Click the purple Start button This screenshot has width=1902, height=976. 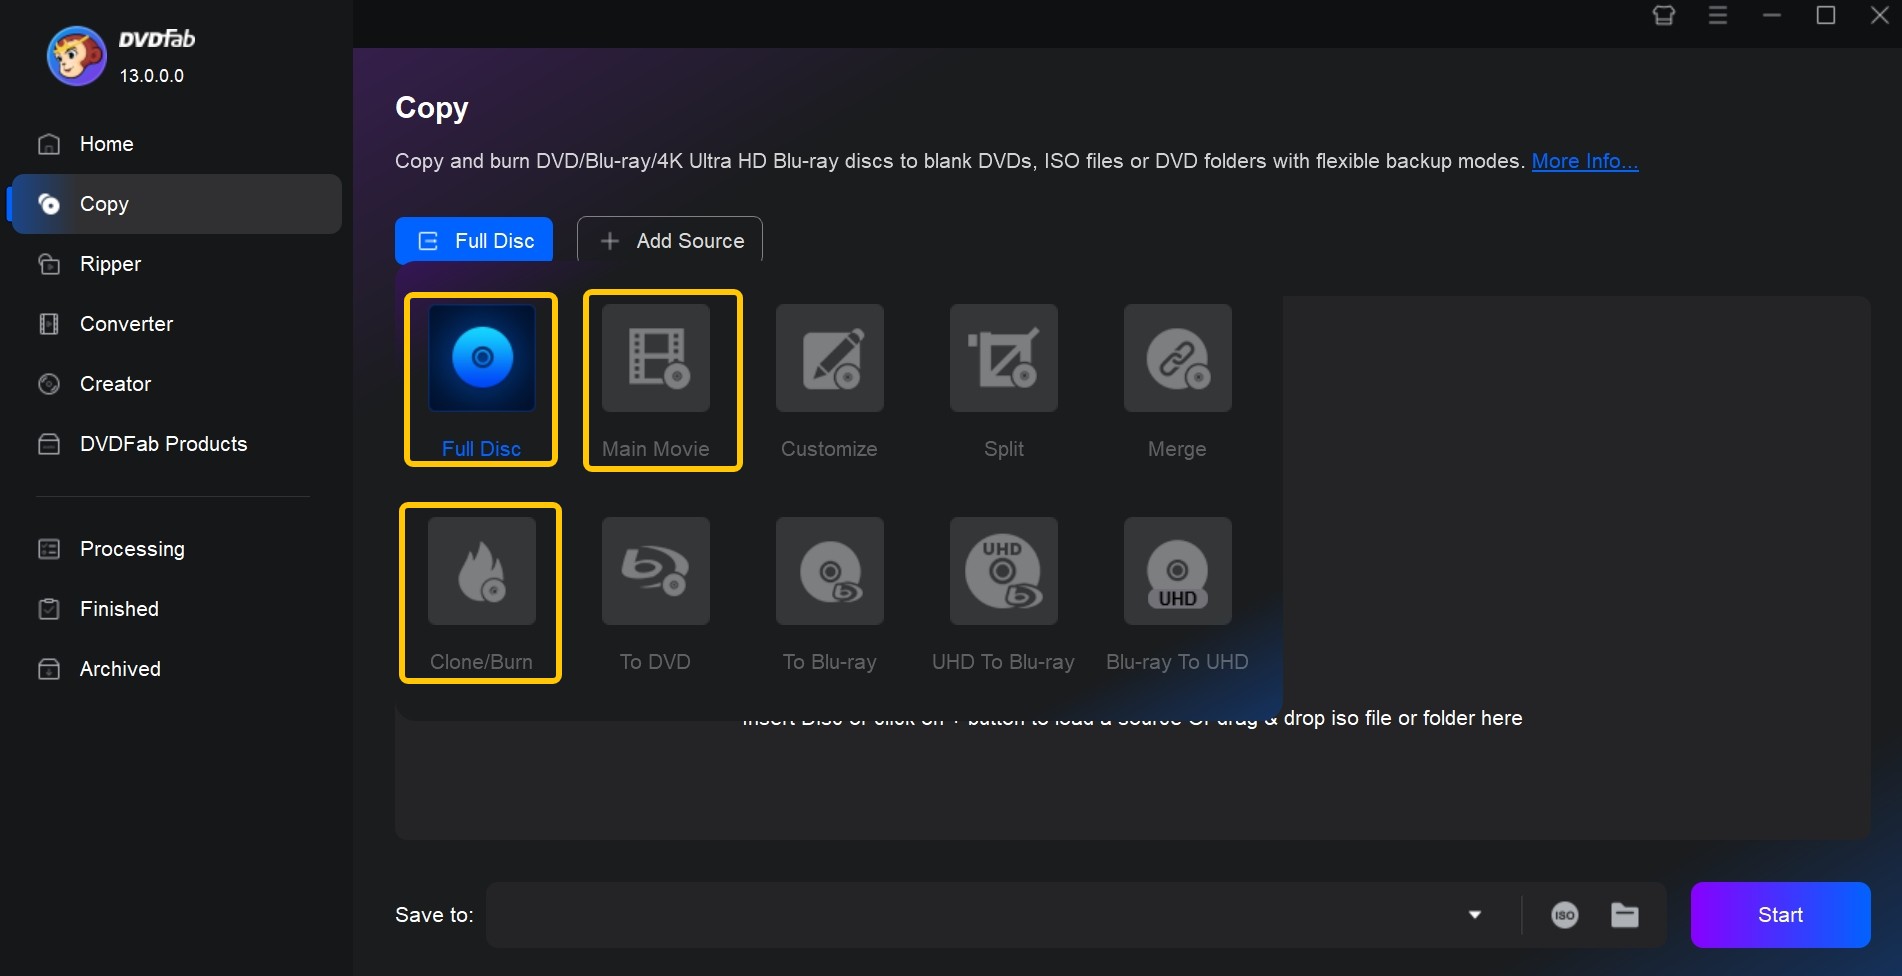[1780, 915]
